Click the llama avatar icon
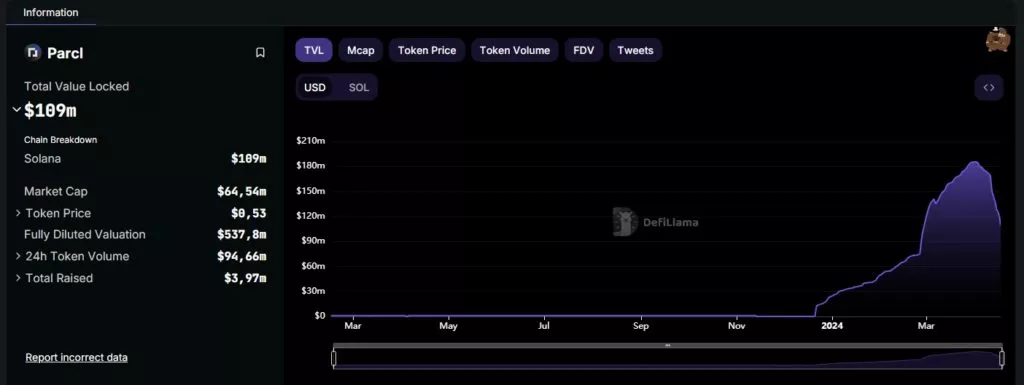 (997, 40)
